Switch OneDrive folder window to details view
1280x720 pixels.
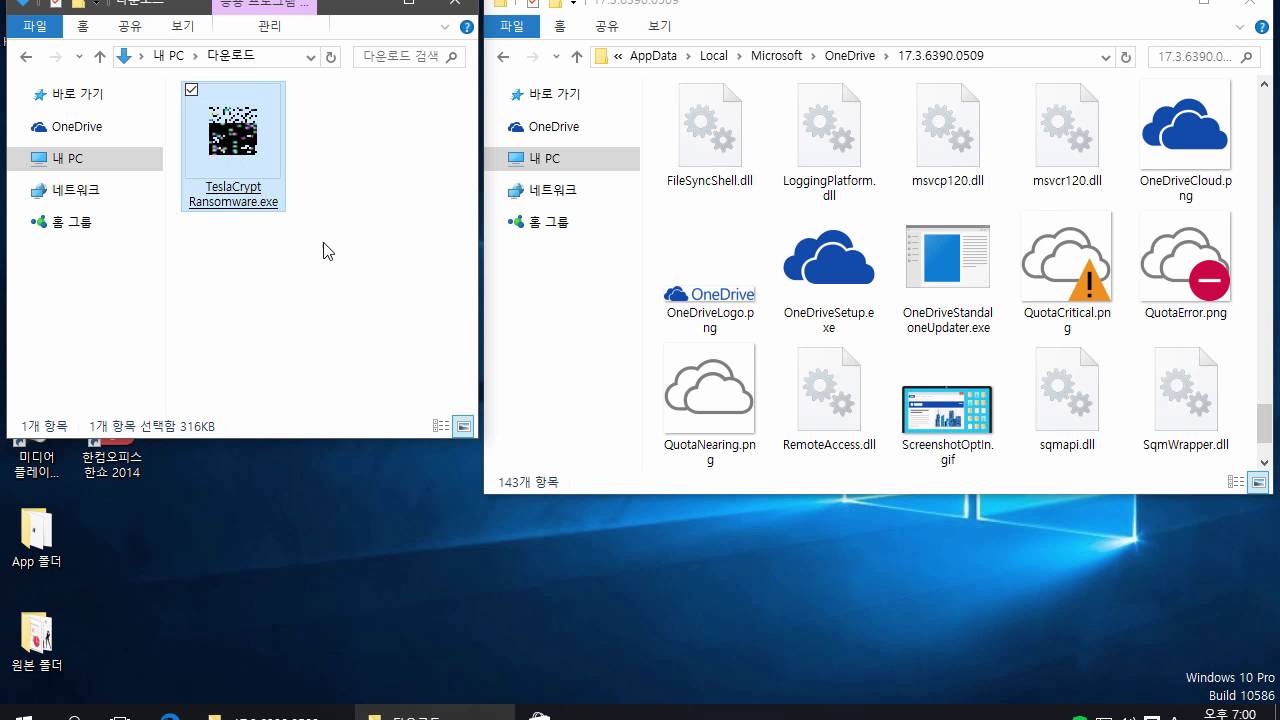1236,482
